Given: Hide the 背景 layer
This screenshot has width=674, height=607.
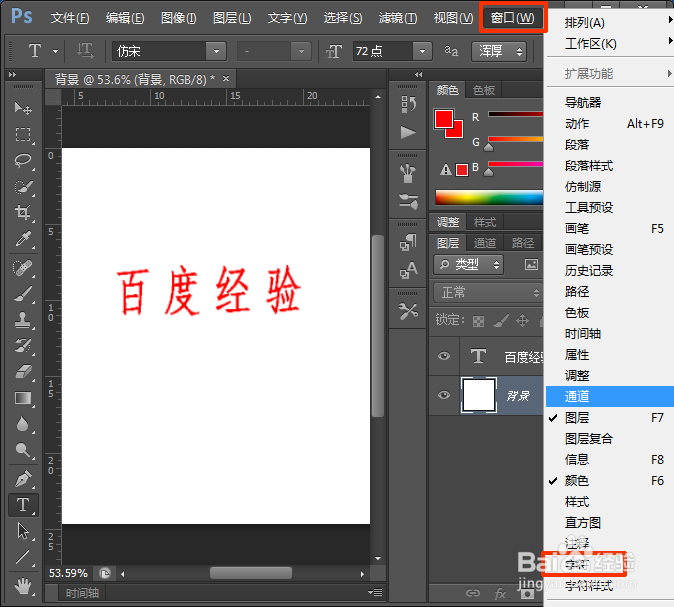Looking at the screenshot, I should click(444, 395).
